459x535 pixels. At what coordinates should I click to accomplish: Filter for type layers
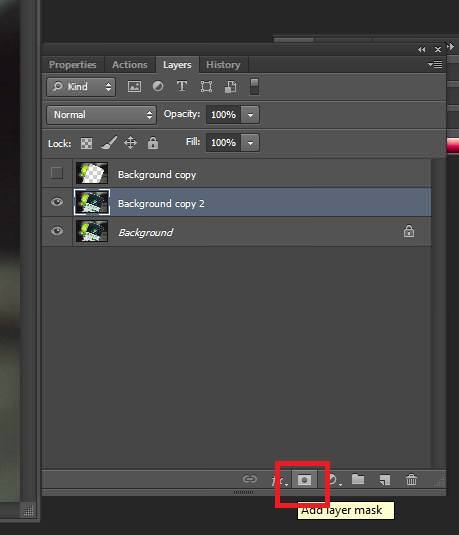(182, 86)
